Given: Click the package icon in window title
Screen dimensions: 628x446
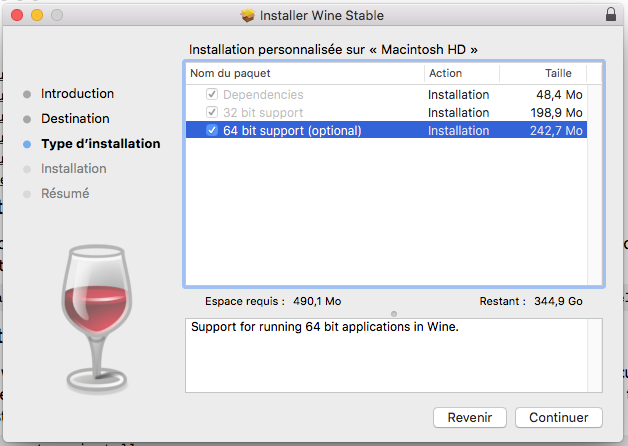Looking at the screenshot, I should click(x=248, y=16).
